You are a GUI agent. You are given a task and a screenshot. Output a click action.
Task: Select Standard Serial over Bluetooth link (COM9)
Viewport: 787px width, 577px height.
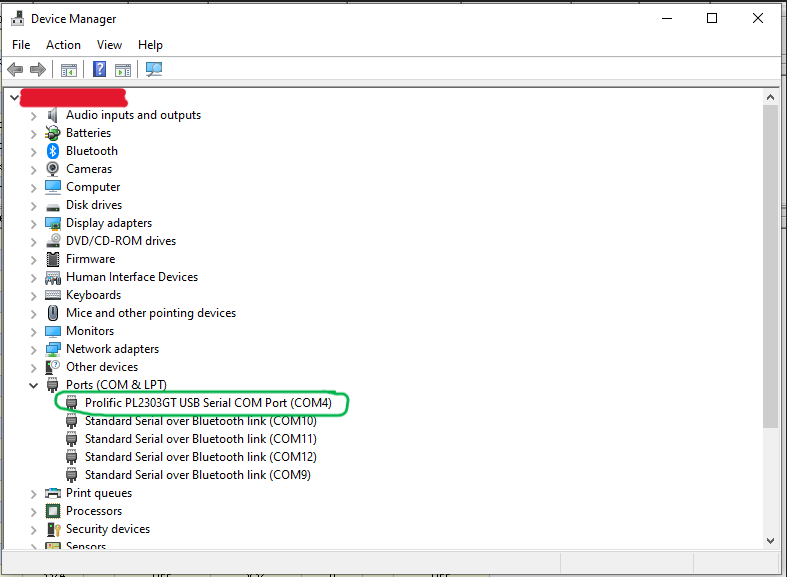[198, 475]
